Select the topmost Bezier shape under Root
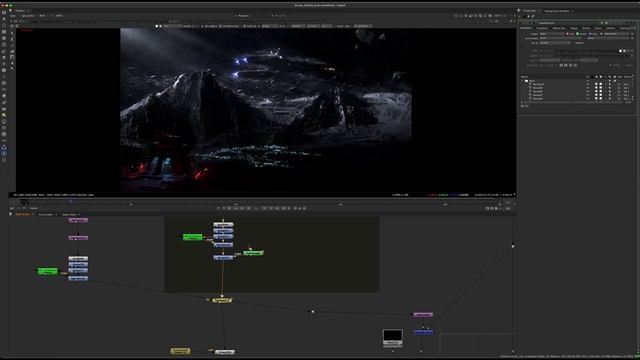The image size is (640, 360). click(x=538, y=84)
